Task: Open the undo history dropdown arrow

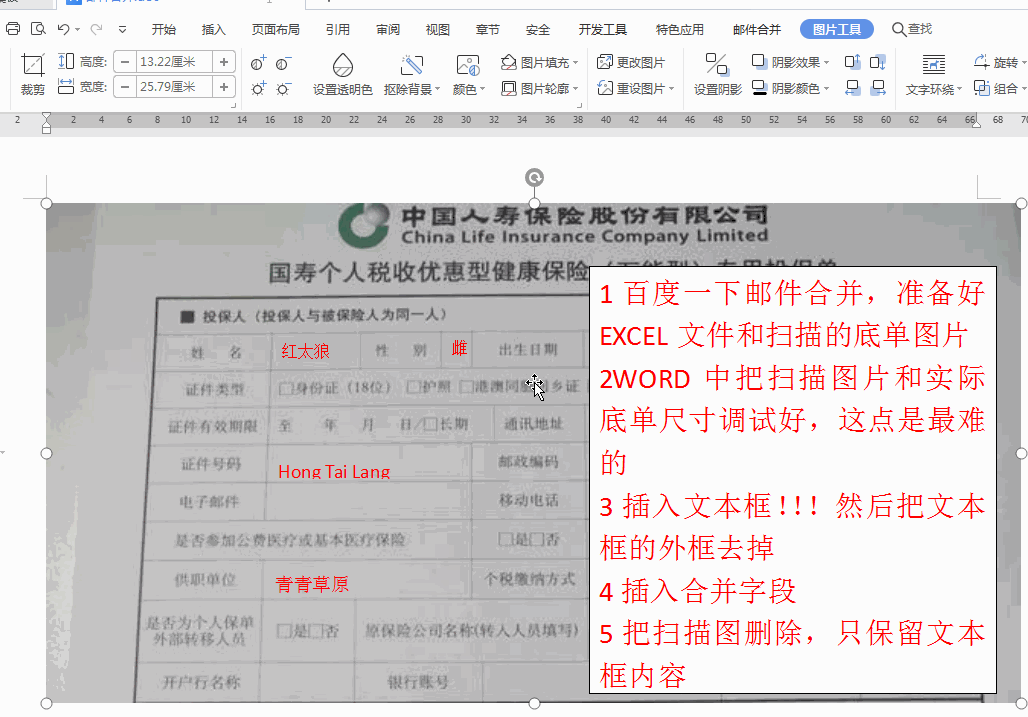Action: pyautogui.click(x=77, y=29)
